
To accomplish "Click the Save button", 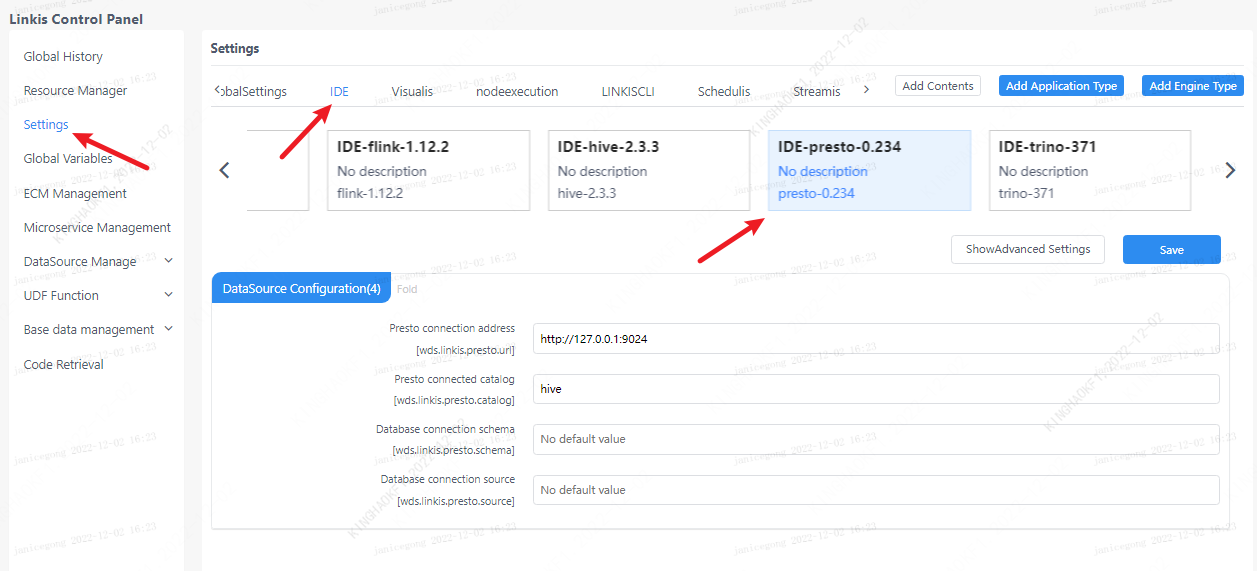I will 1171,250.
